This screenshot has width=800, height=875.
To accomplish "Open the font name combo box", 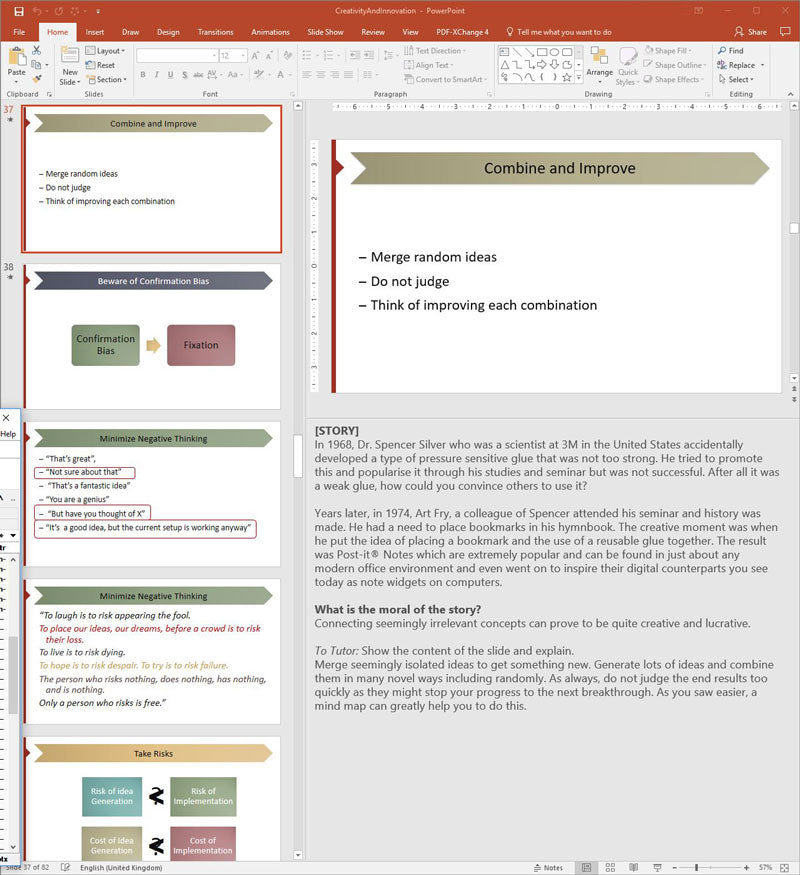I will coord(177,56).
